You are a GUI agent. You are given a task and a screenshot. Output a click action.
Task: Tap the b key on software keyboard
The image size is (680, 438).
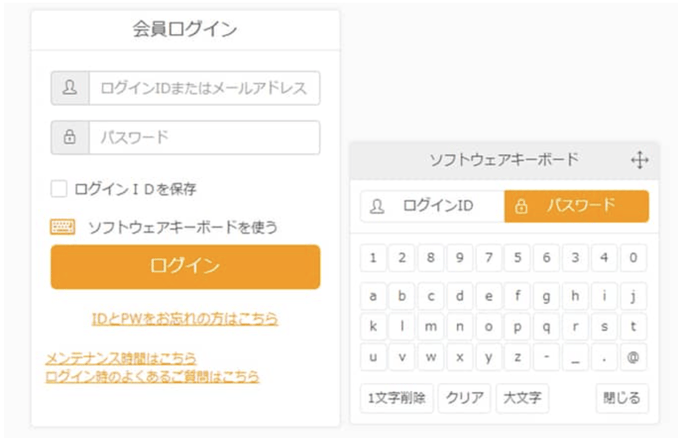(x=402, y=296)
